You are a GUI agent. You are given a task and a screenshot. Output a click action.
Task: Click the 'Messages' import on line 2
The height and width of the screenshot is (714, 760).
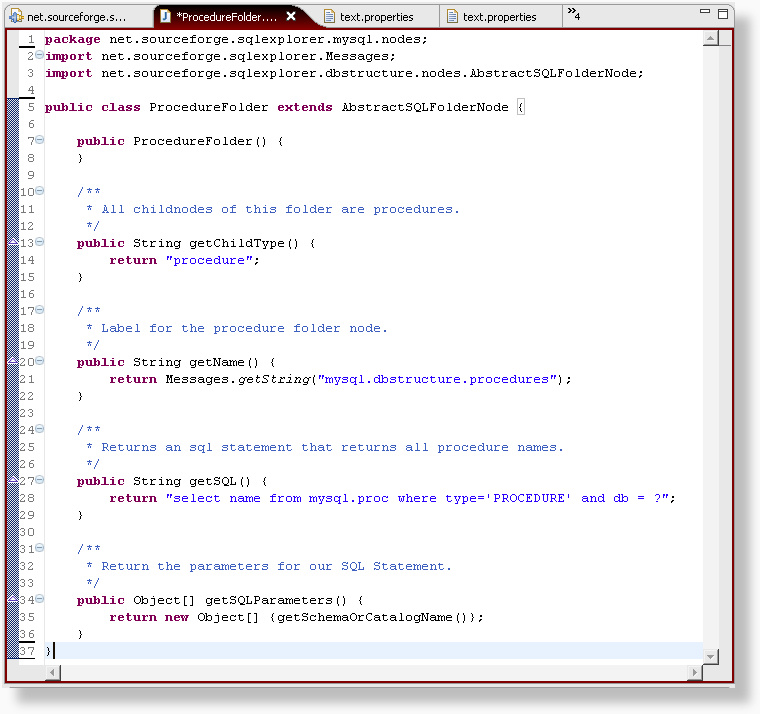point(356,56)
